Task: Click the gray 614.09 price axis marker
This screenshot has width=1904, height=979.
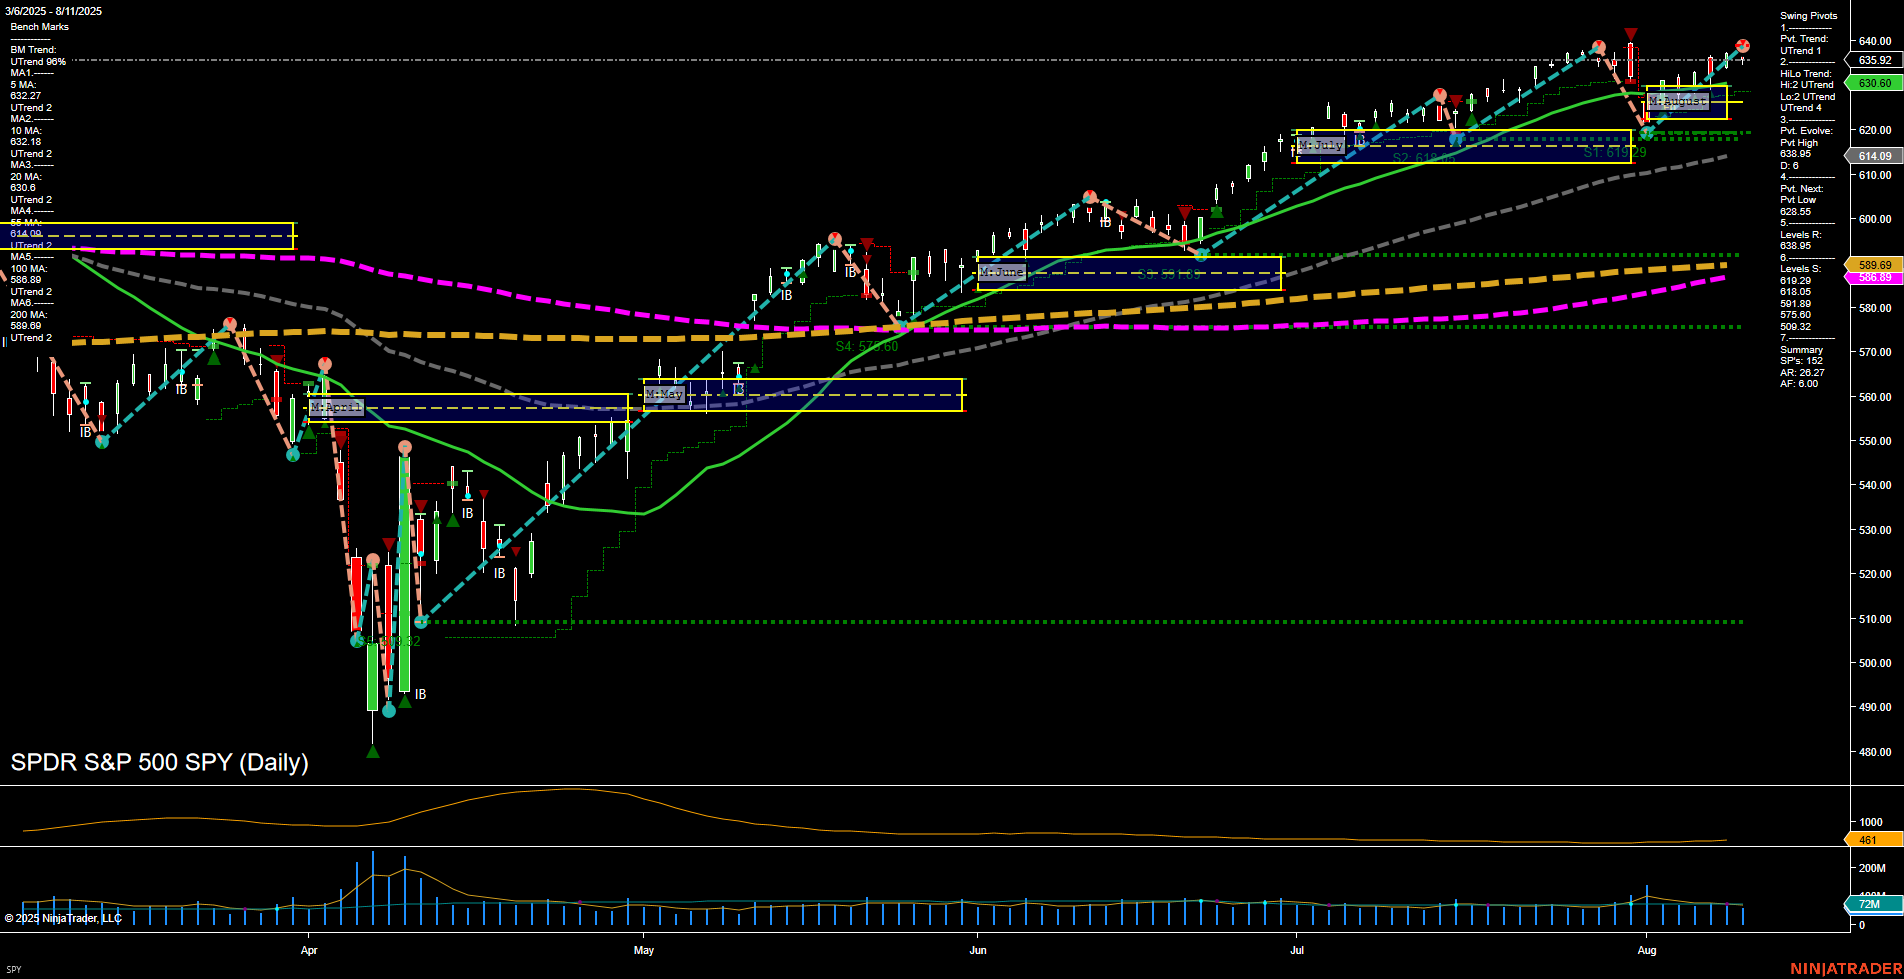Action: 1874,156
